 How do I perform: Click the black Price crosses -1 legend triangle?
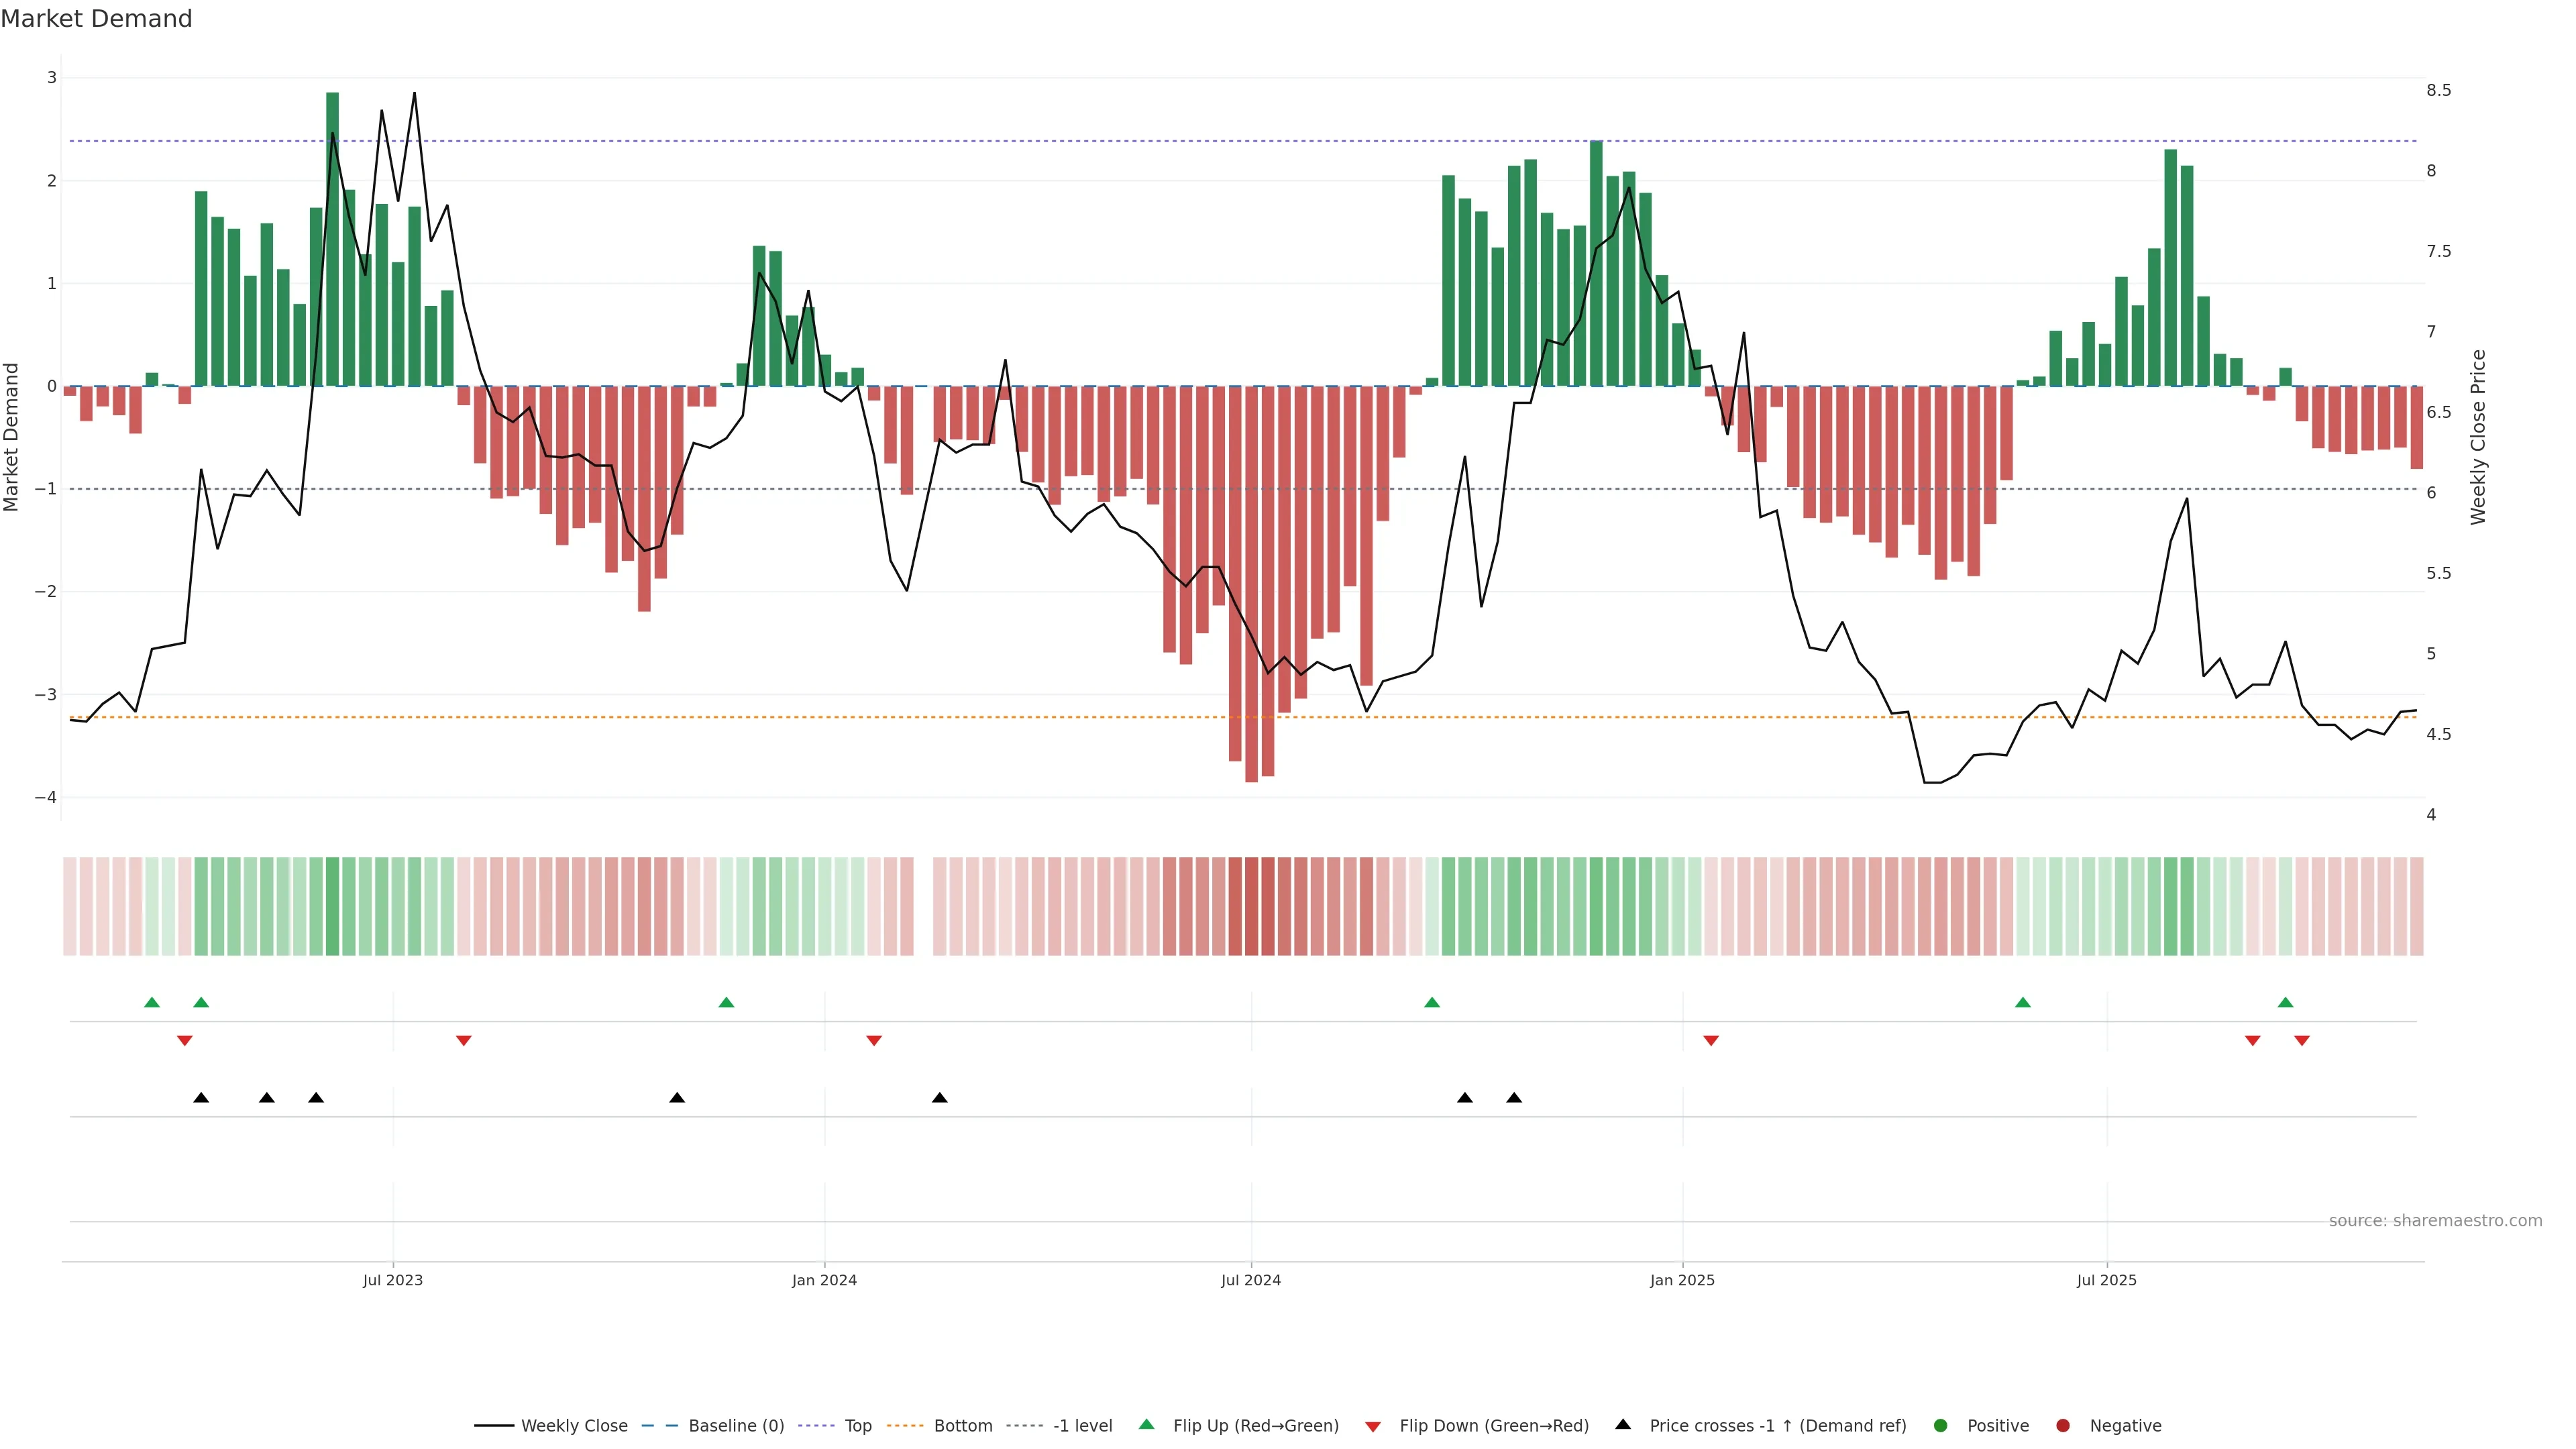pos(1622,1424)
